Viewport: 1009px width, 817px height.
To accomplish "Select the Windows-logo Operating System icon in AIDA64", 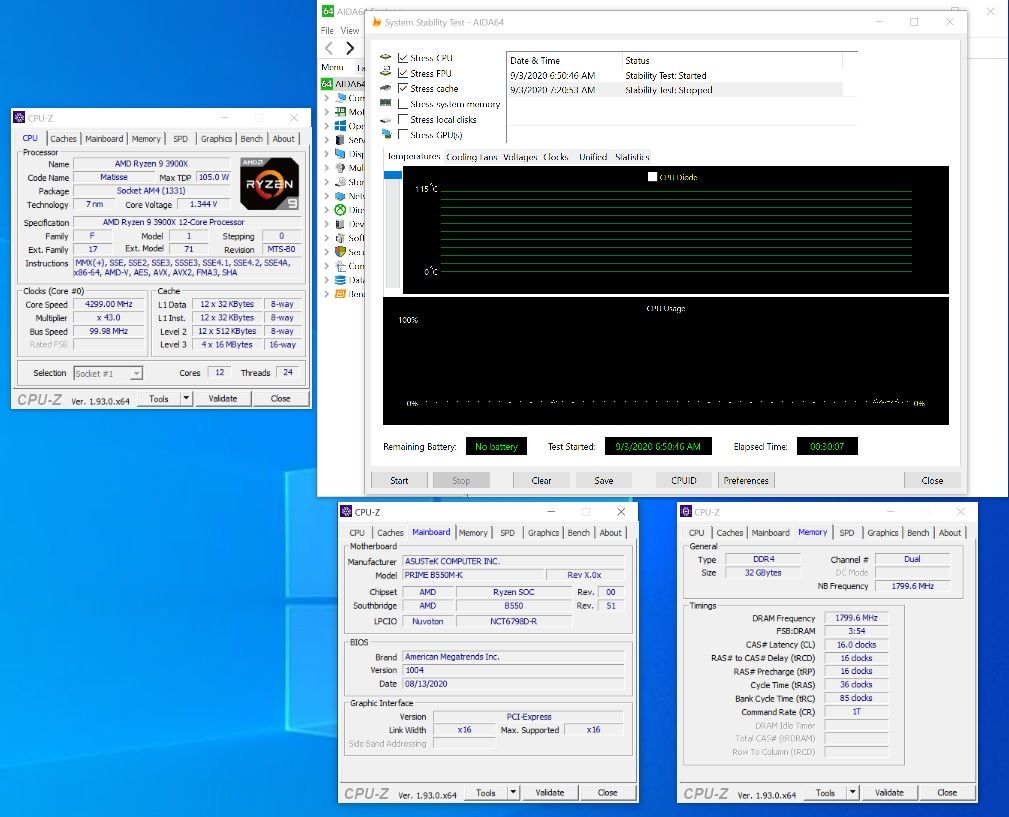I will click(x=341, y=126).
